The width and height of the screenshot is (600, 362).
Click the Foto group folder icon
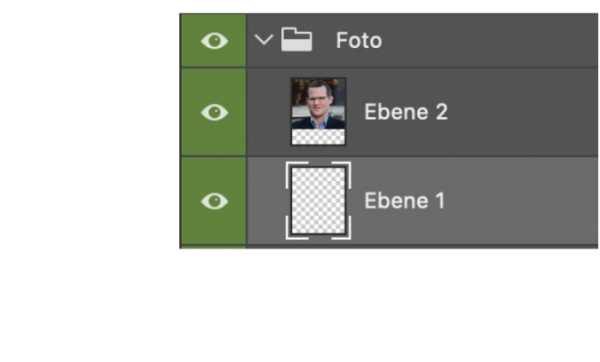[297, 39]
